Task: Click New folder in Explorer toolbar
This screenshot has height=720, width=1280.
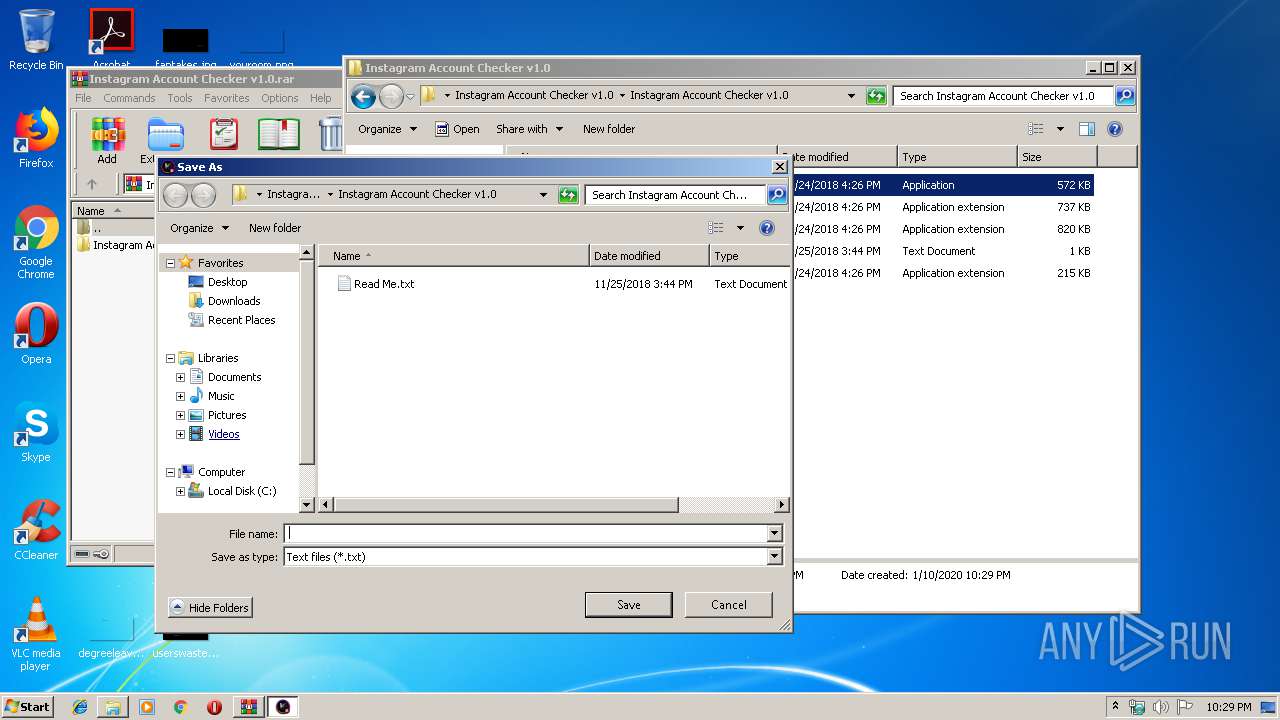Action: (609, 129)
